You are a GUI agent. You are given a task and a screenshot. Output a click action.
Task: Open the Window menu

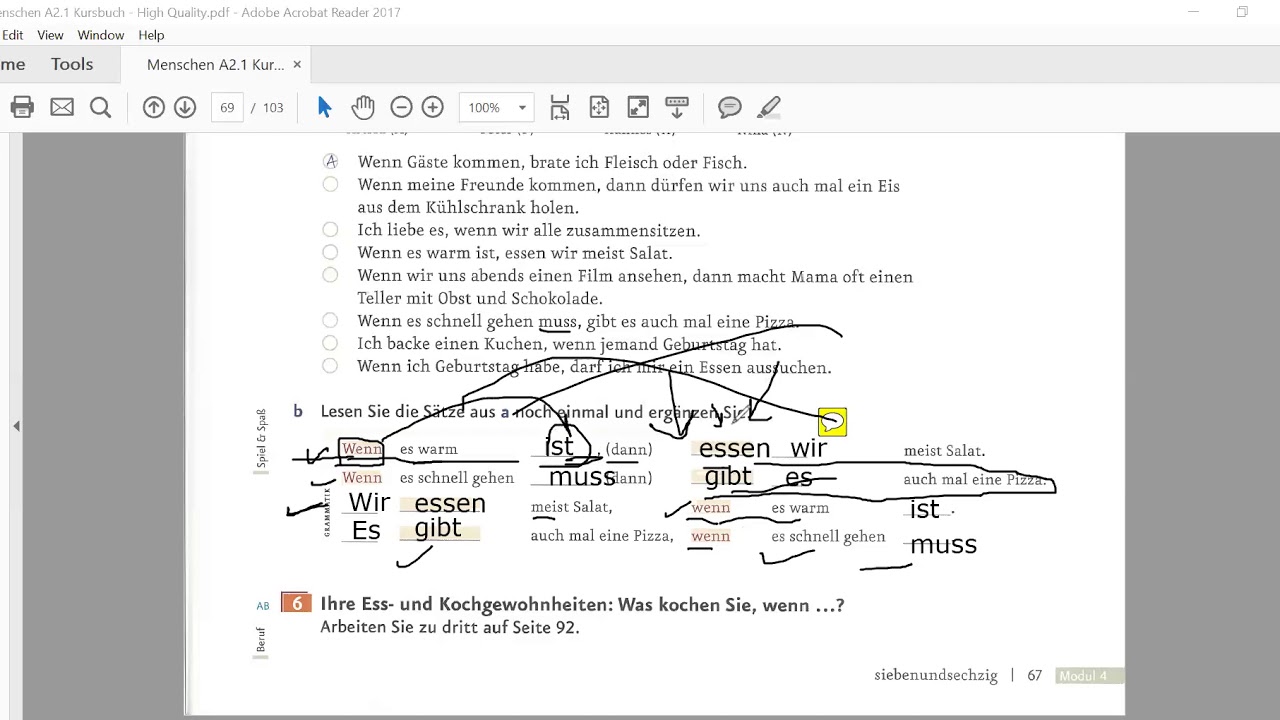click(x=101, y=35)
